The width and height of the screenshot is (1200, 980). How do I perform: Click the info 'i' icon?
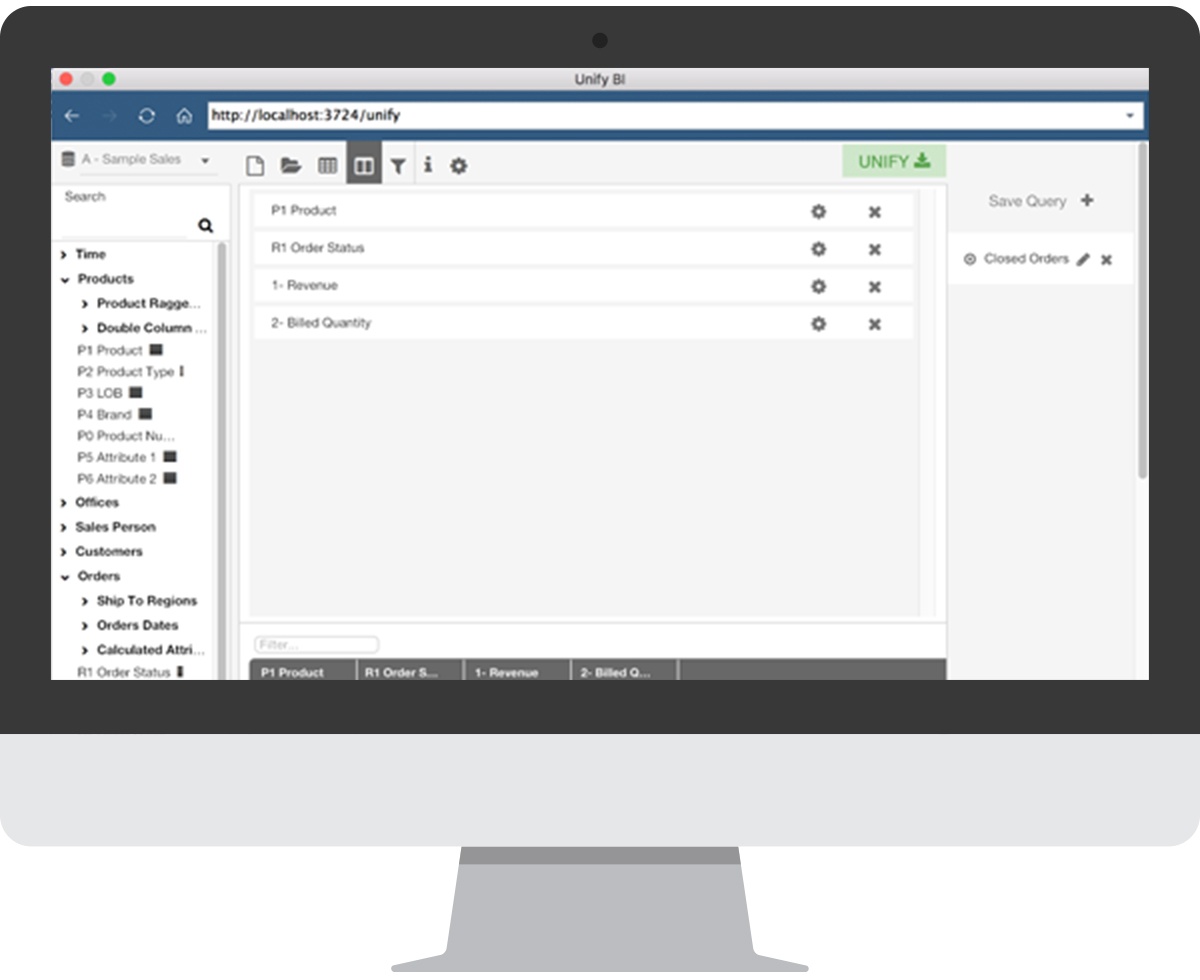click(428, 165)
